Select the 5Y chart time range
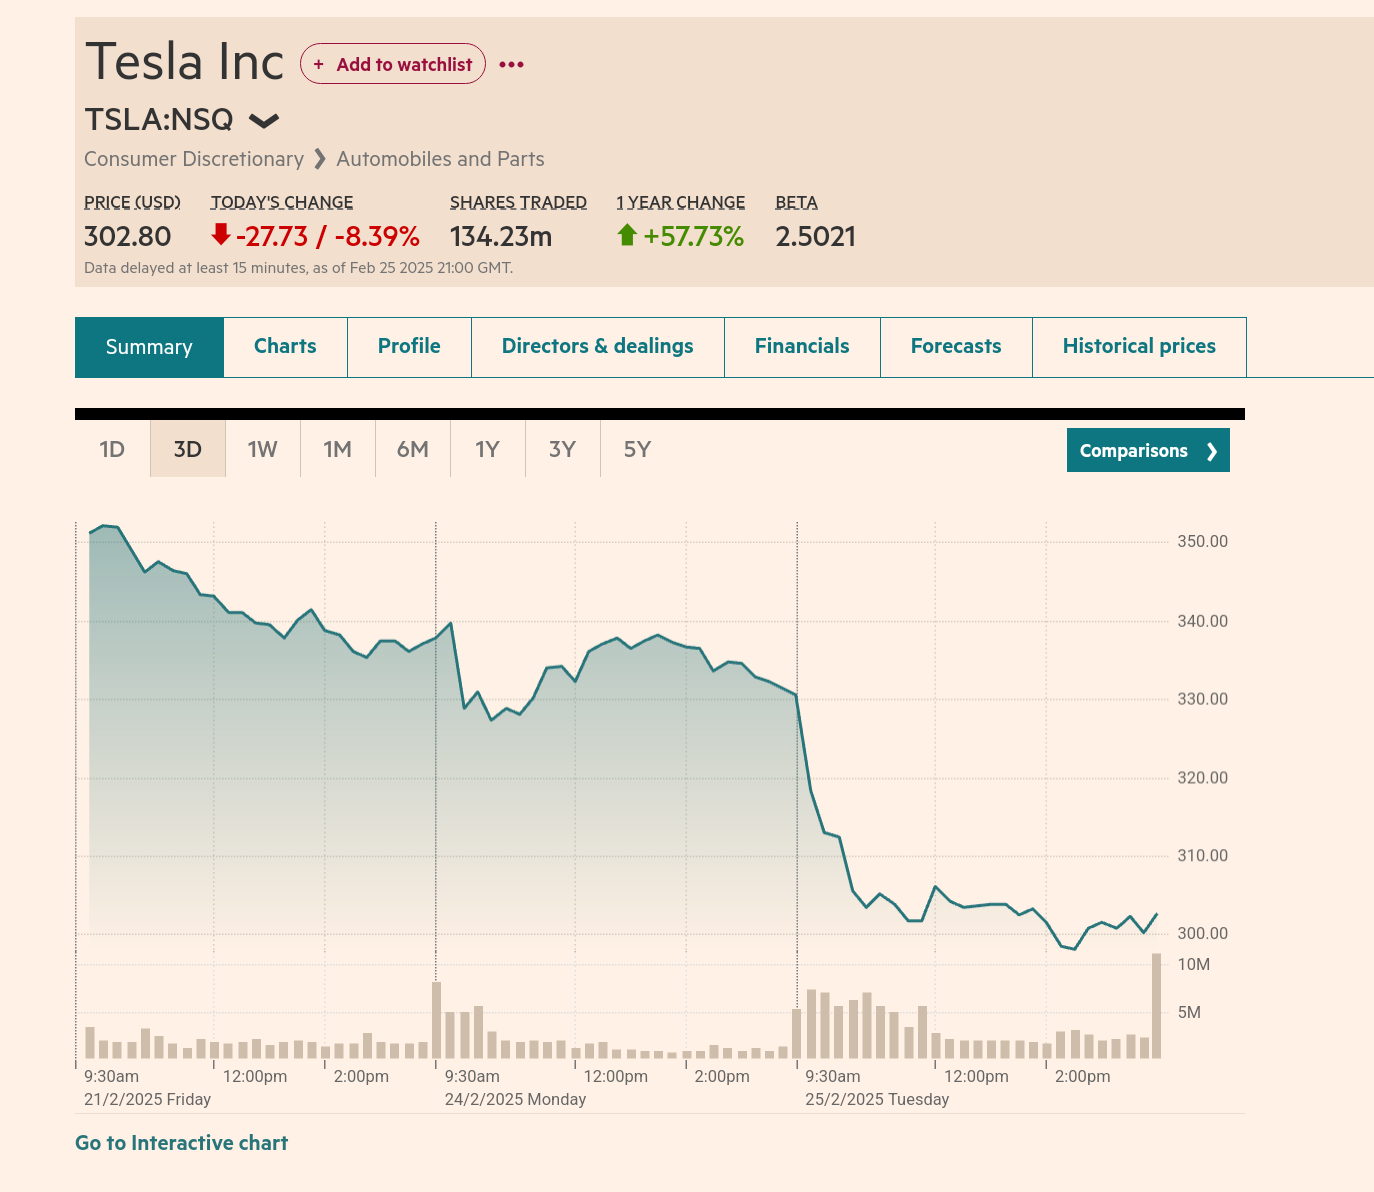This screenshot has height=1192, width=1374. point(637,449)
